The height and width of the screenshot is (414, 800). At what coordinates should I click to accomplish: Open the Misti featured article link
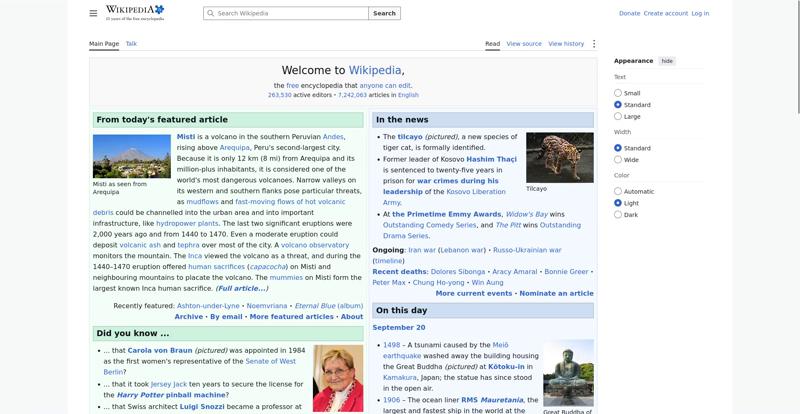186,137
